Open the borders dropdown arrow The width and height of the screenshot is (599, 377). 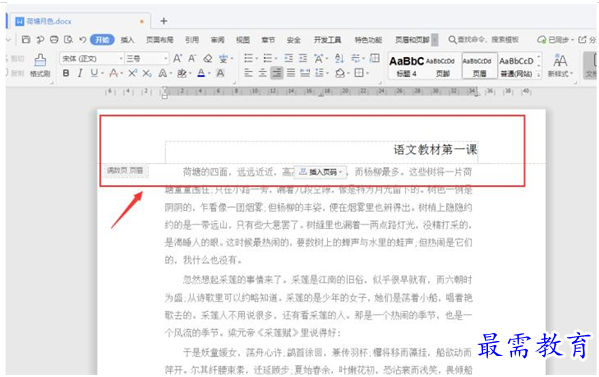point(367,73)
